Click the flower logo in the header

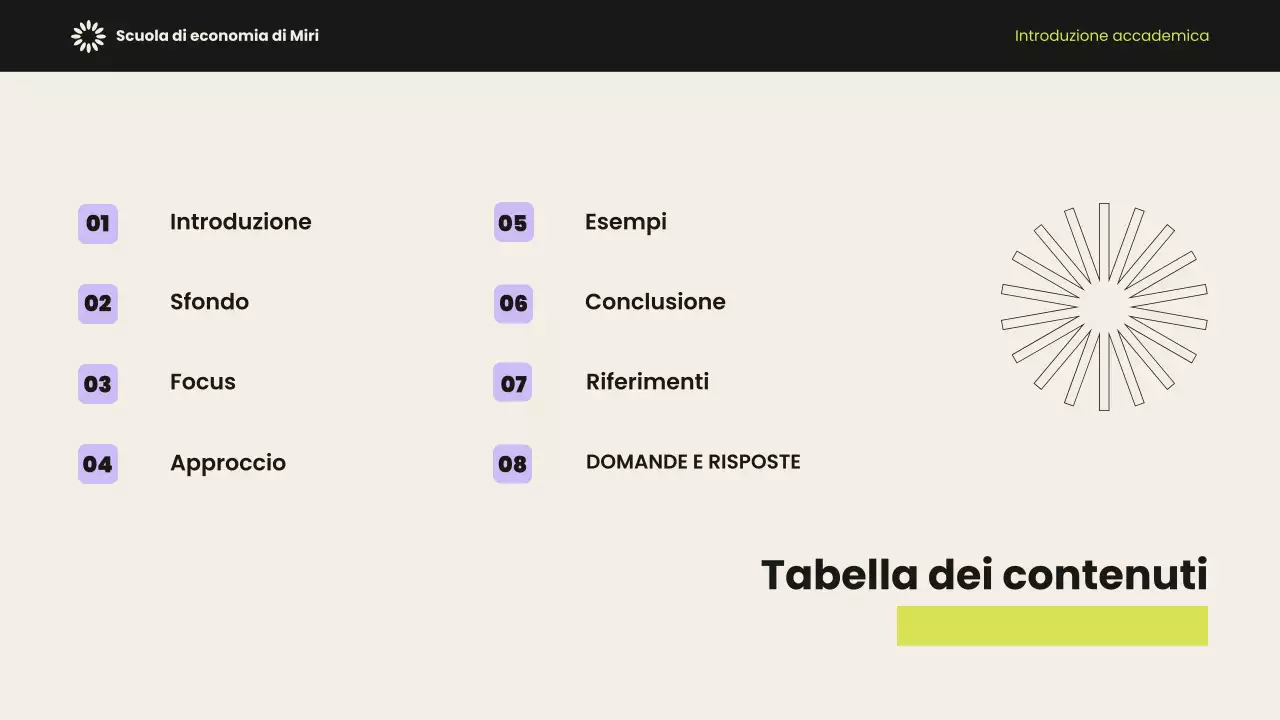tap(88, 36)
